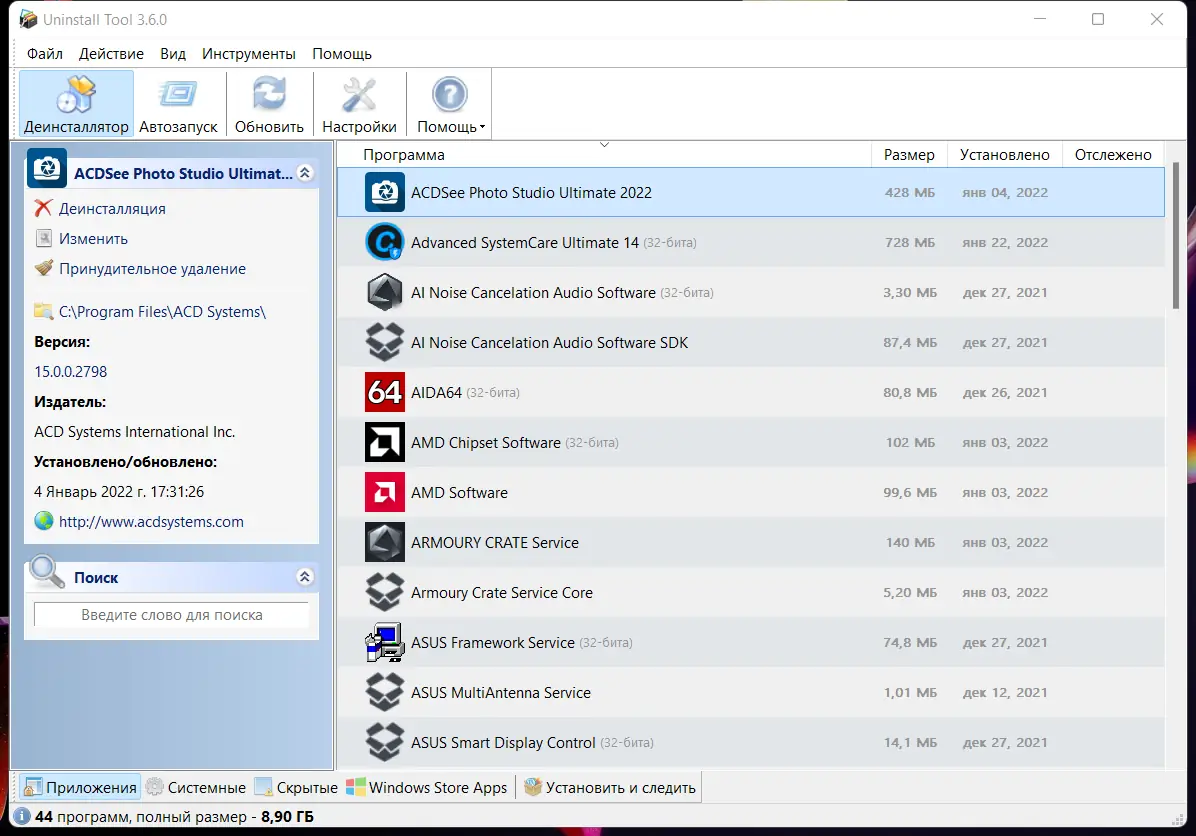Click the magnifier icon of Поиск panel
The image size is (1196, 836).
[47, 572]
